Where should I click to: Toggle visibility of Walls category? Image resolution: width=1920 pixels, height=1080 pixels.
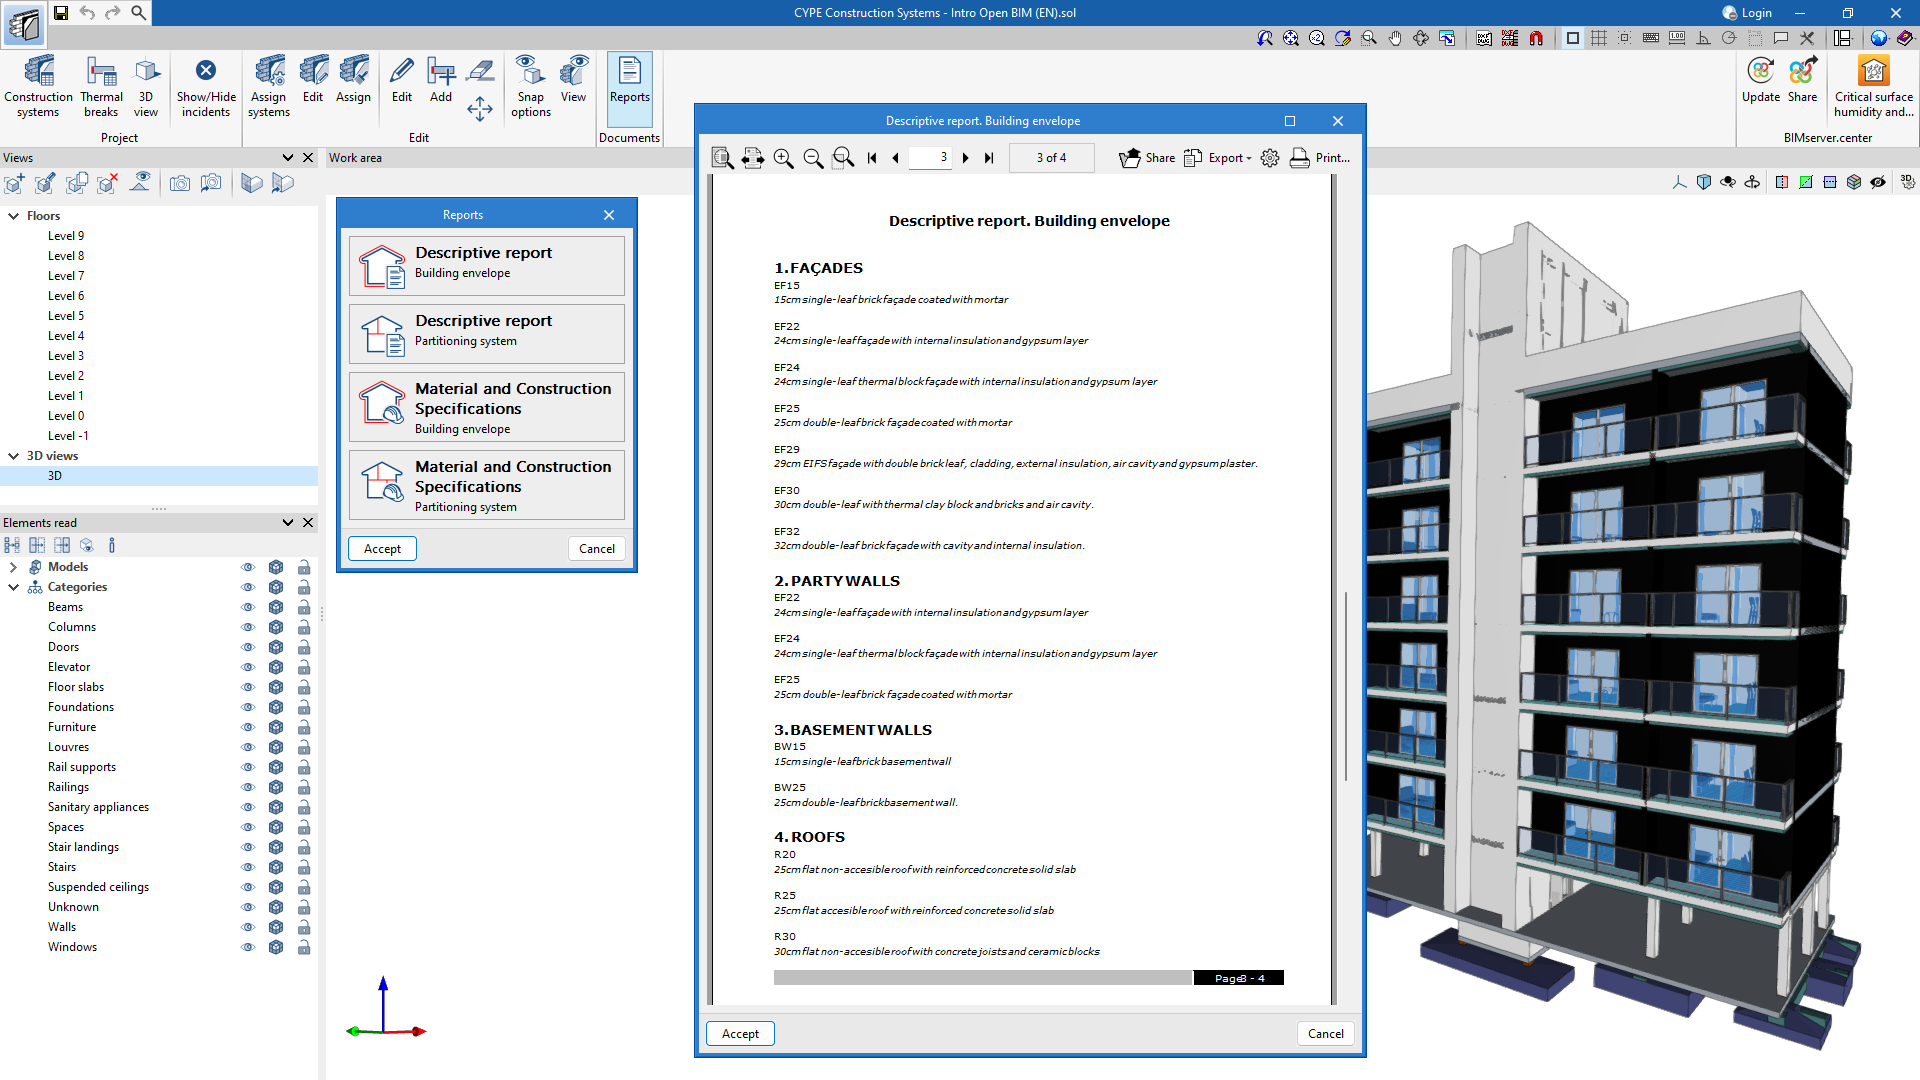(x=247, y=927)
